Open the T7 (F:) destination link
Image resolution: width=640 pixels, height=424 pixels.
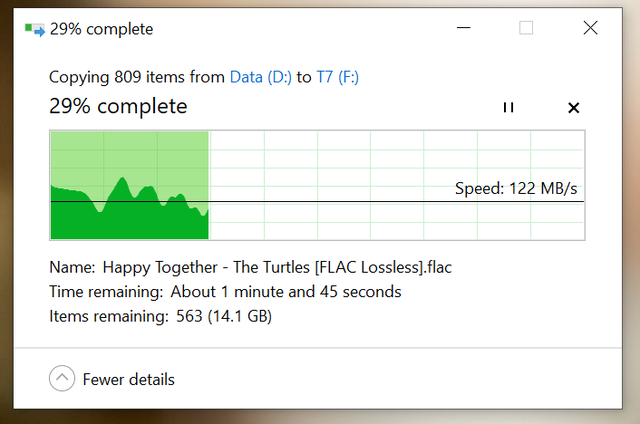tap(338, 77)
